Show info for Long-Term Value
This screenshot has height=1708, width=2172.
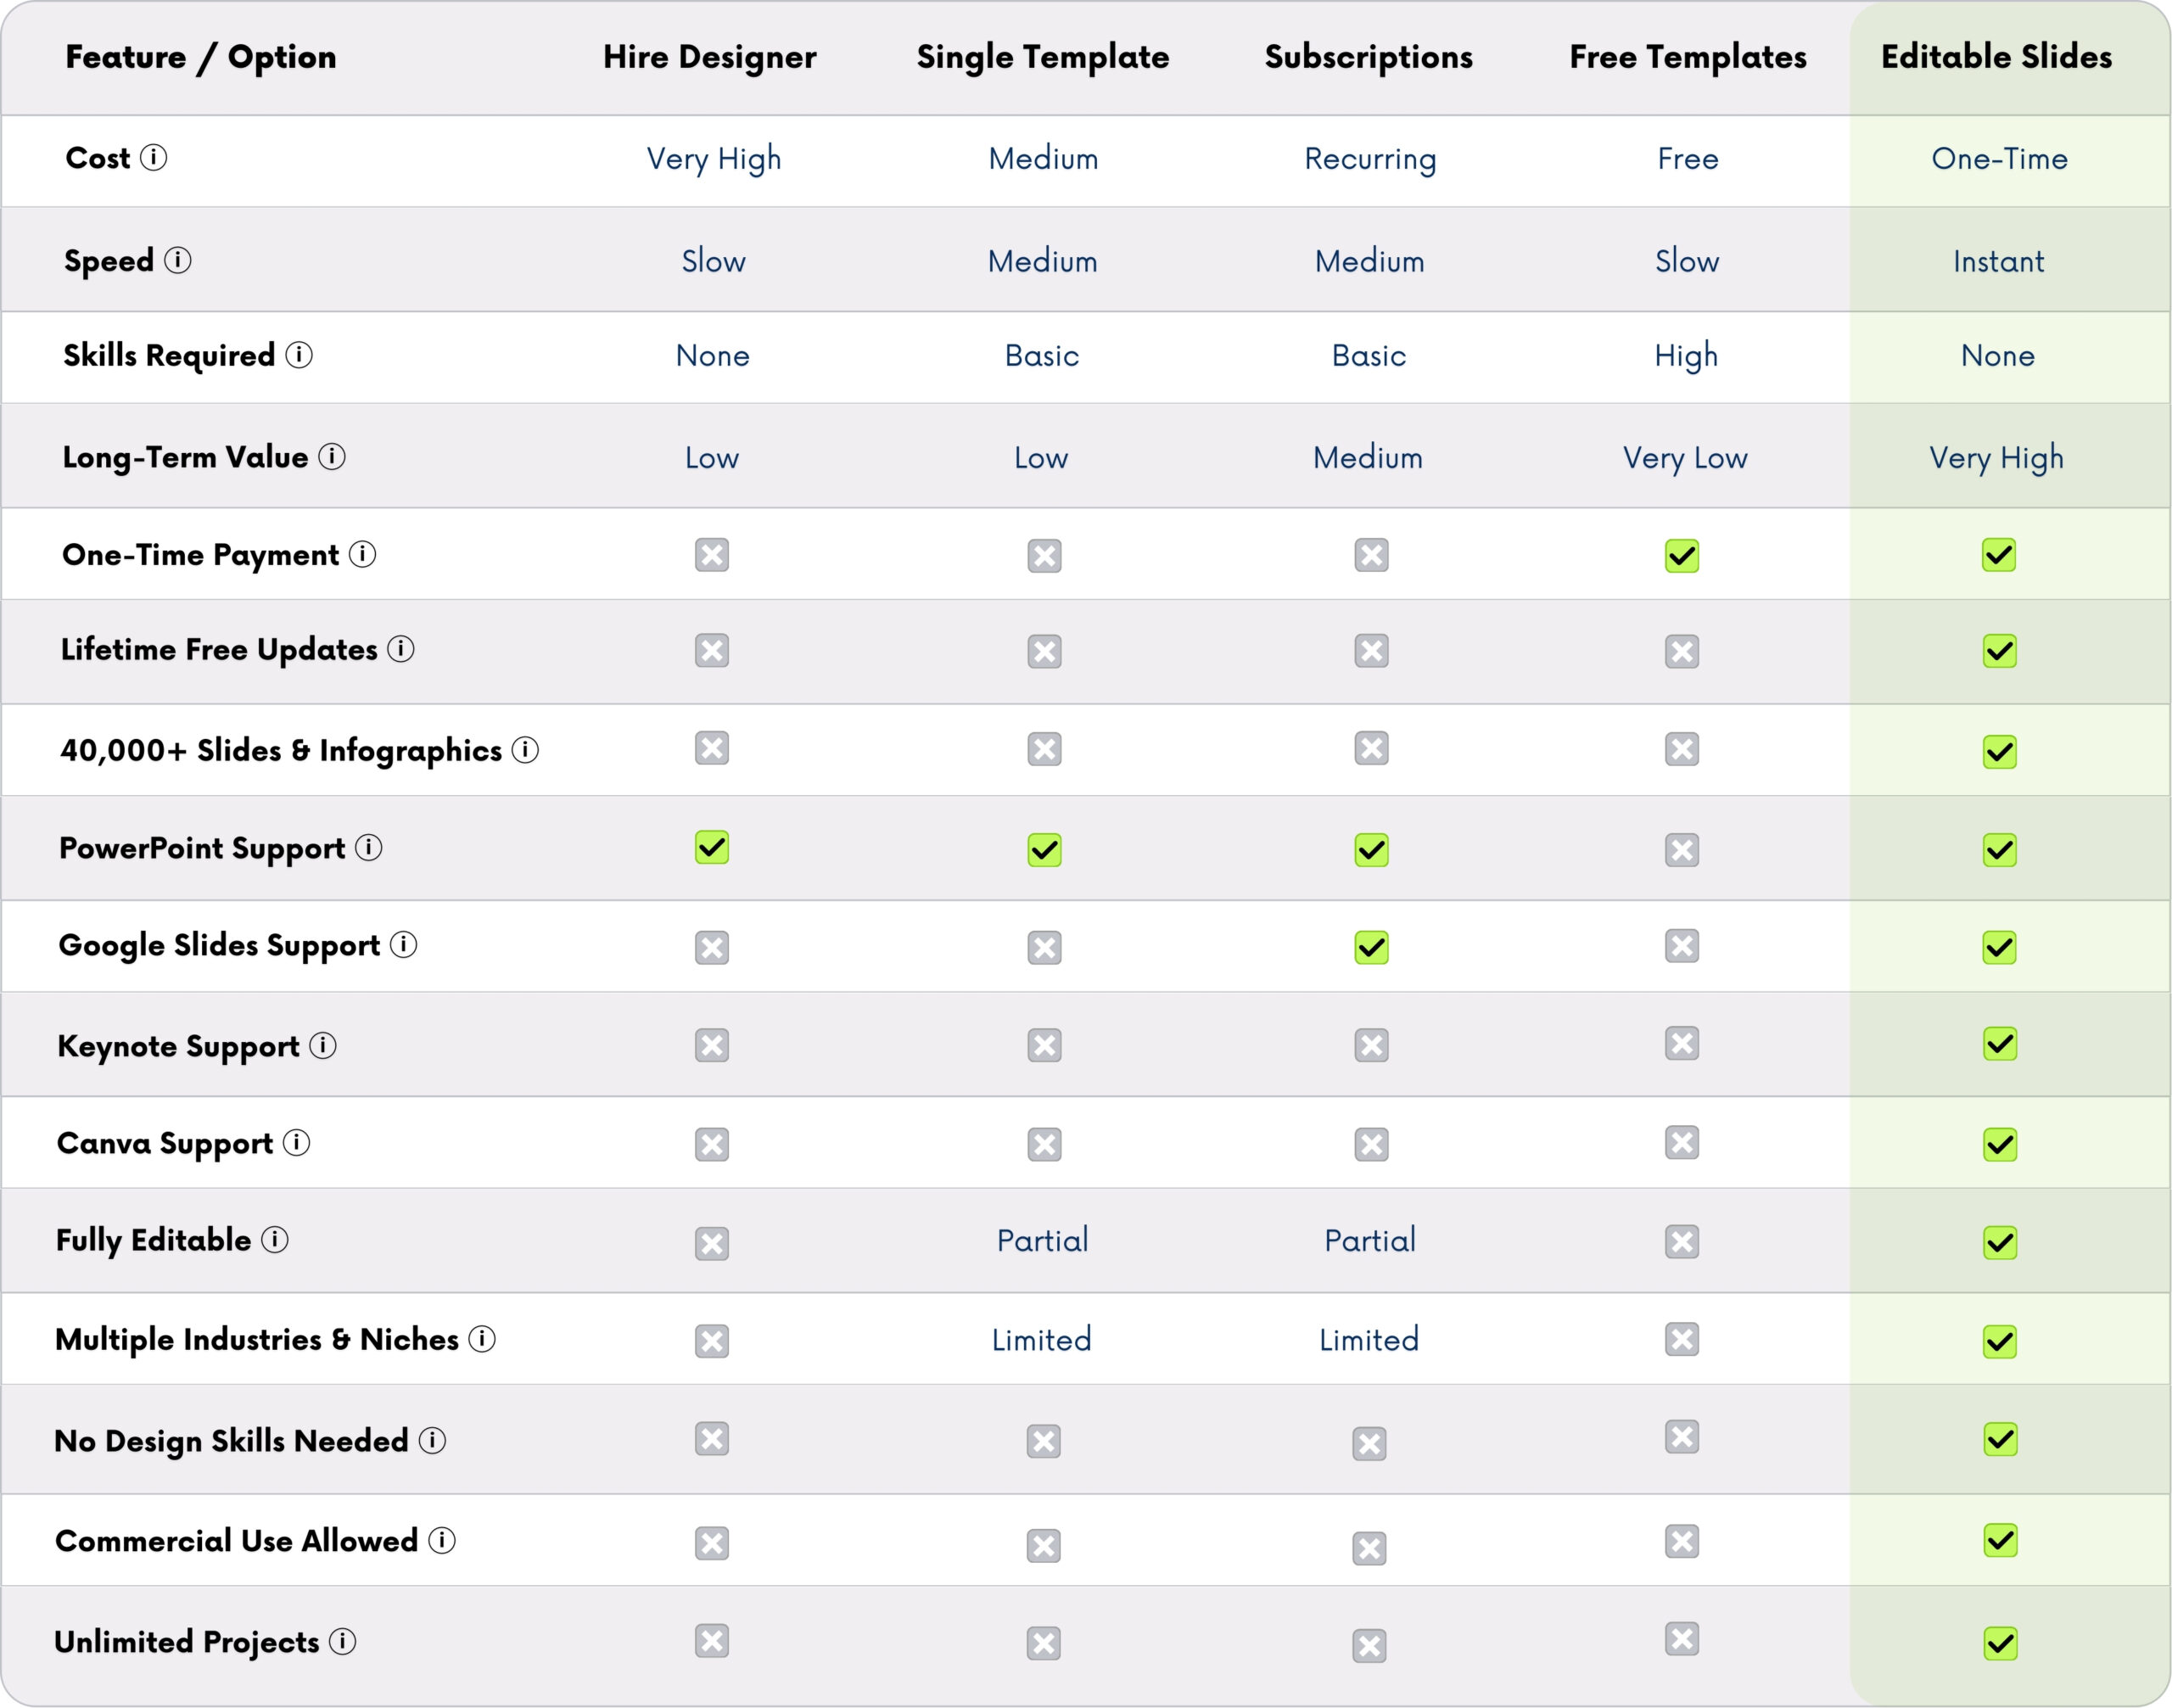[x=331, y=456]
